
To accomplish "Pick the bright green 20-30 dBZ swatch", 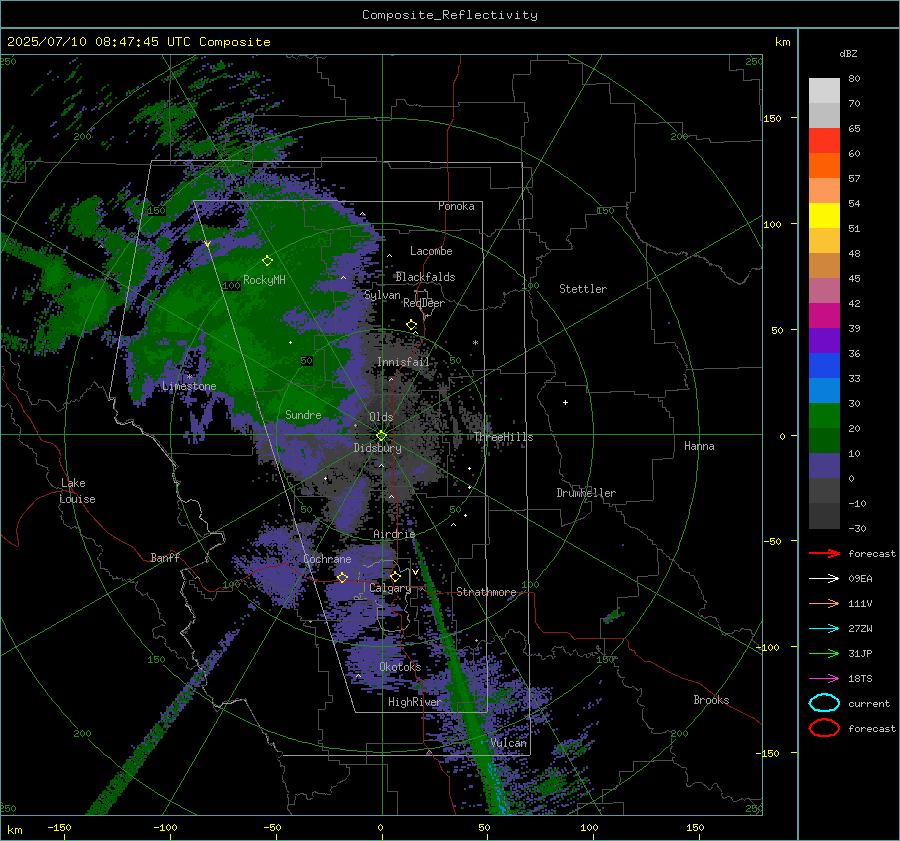I will coord(824,416).
